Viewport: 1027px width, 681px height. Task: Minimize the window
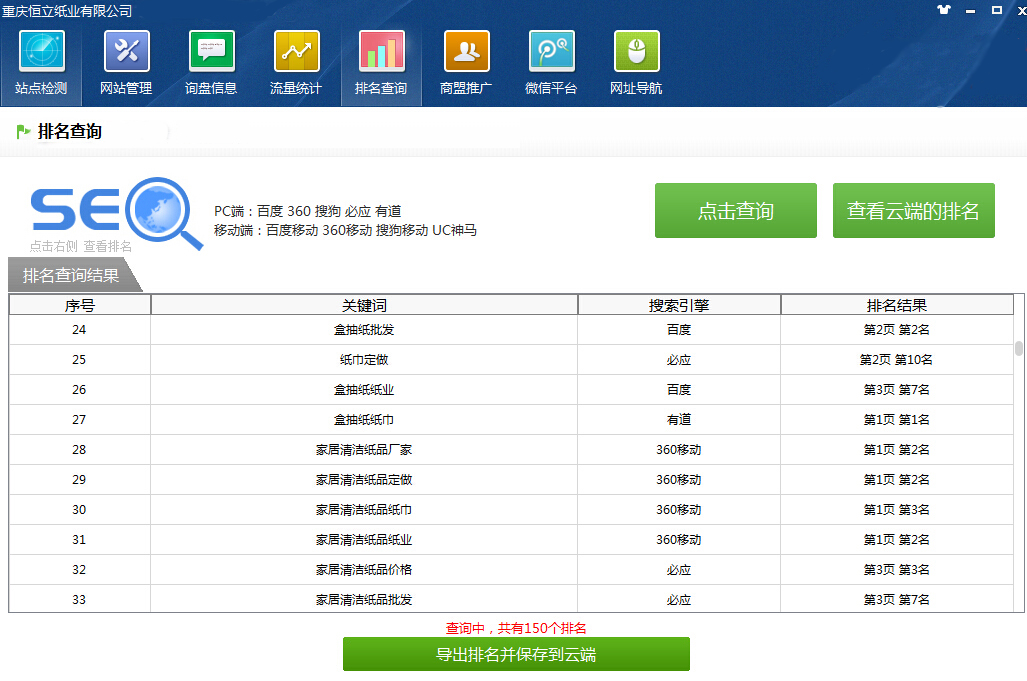coord(970,10)
